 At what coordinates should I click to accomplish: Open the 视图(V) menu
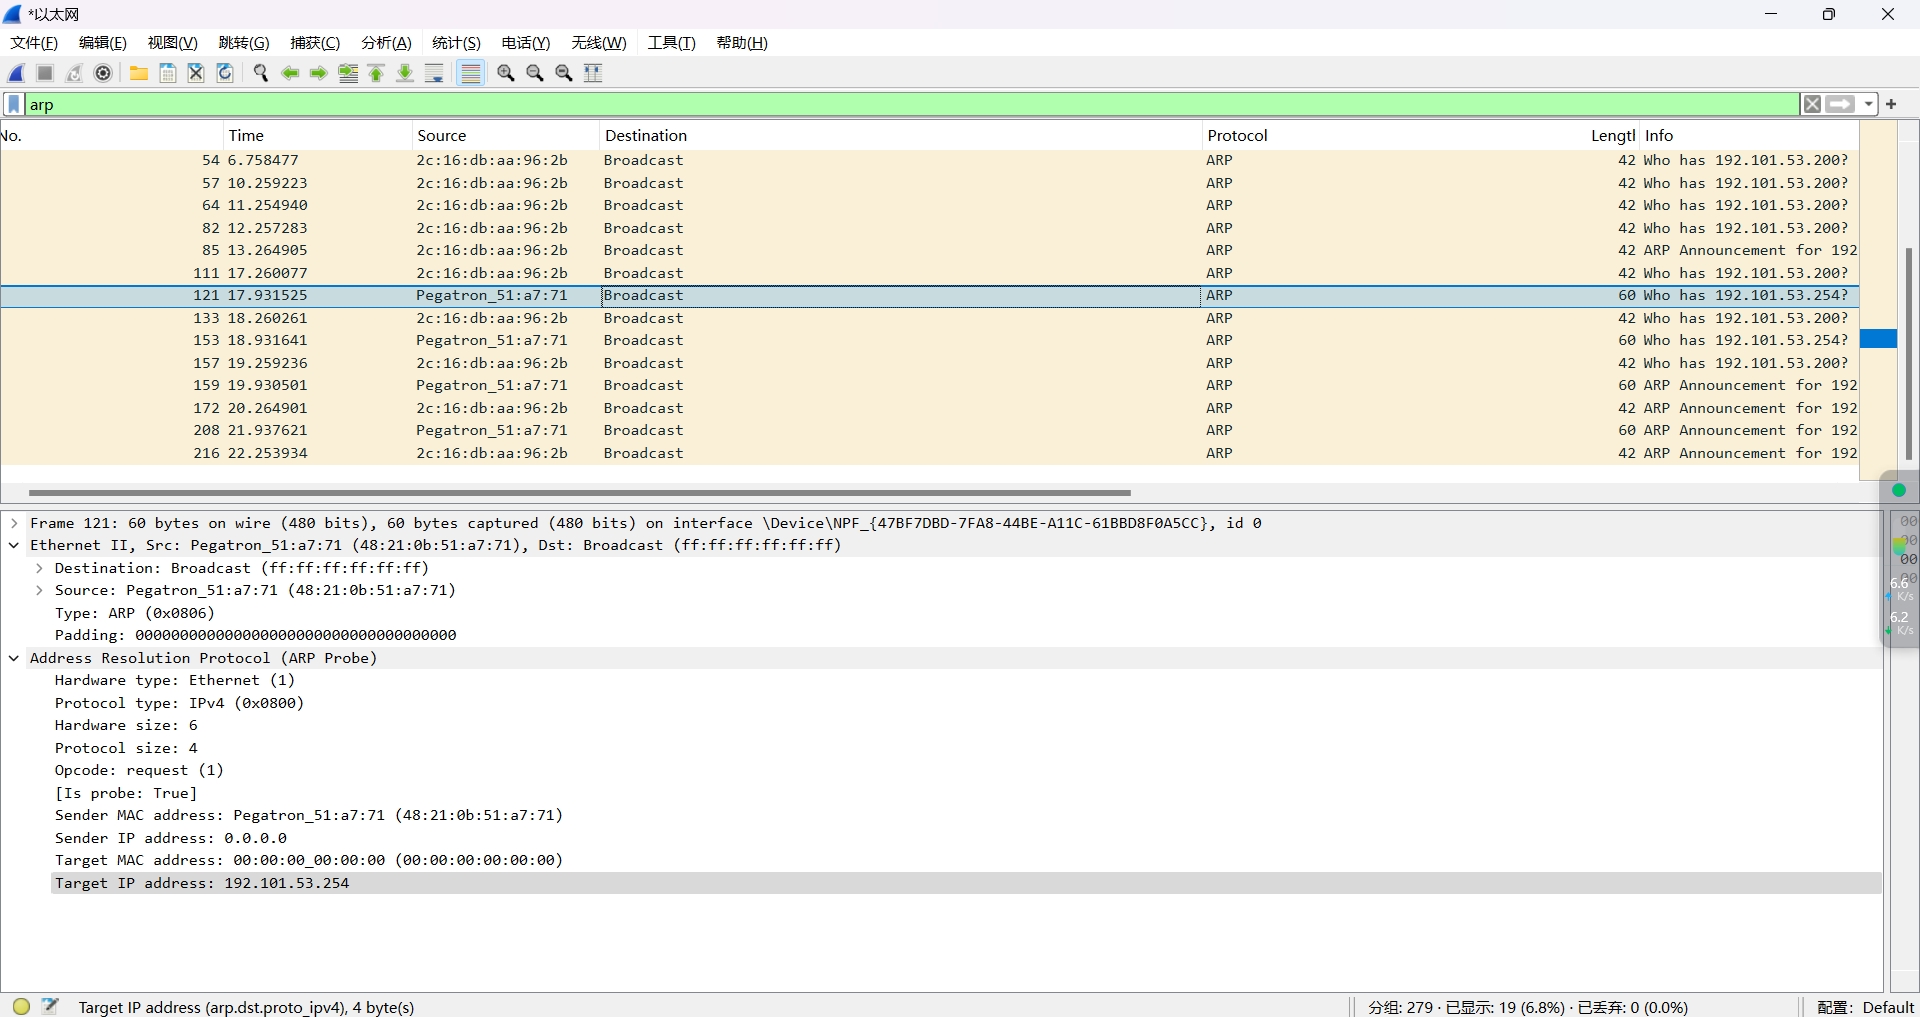[173, 43]
